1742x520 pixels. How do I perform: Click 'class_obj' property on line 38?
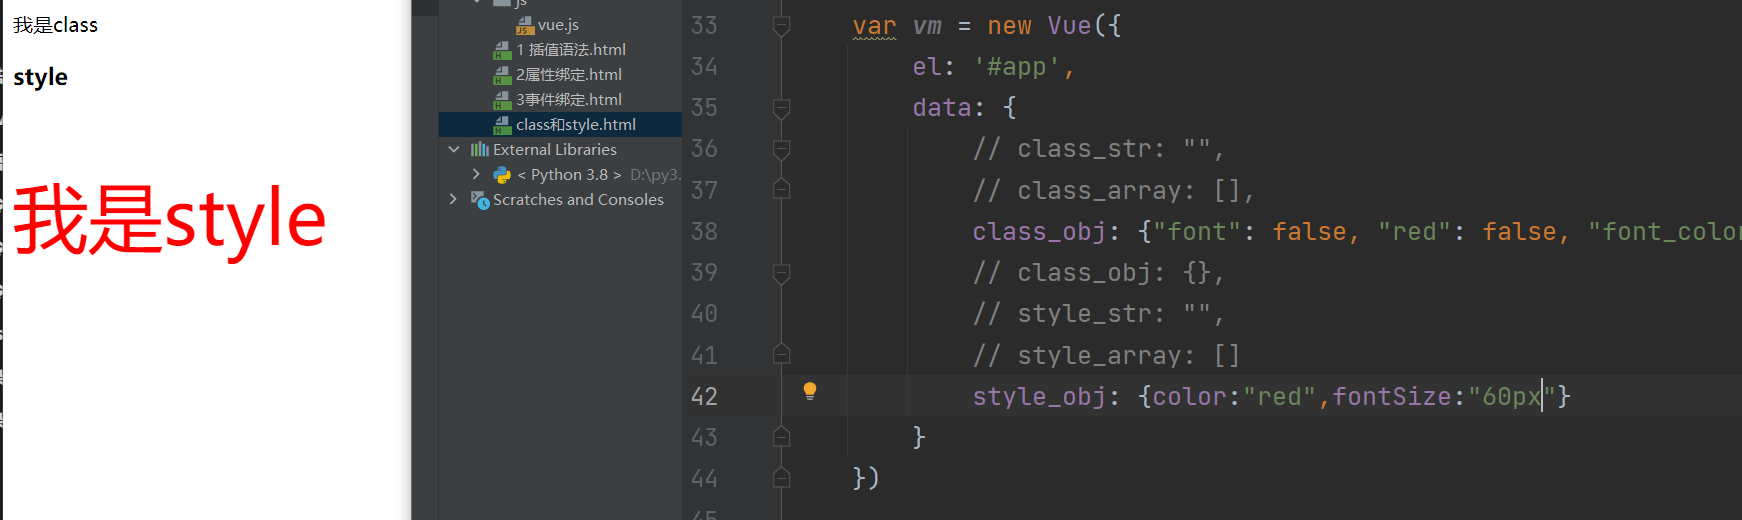pyautogui.click(x=1039, y=232)
